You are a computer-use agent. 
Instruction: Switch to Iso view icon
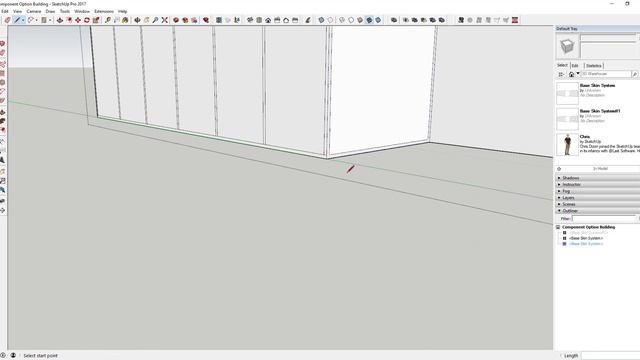point(250,20)
